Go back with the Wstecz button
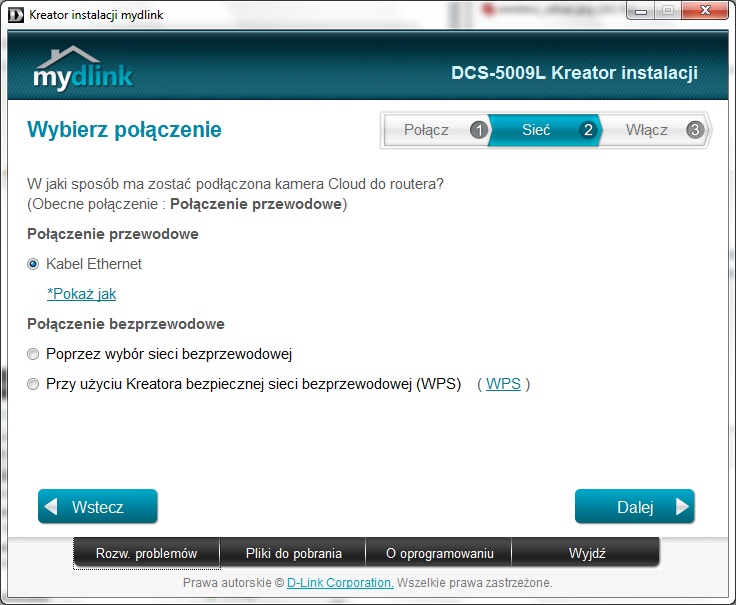Screen dimensions: 736x605 tap(98, 506)
